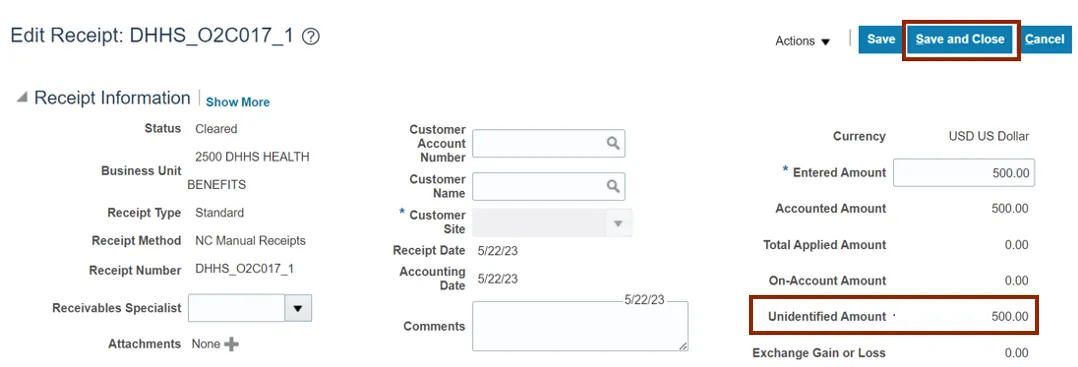Screen dimensions: 1078x367
Task: Search icon in Customer Account Number field
Action: (613, 143)
